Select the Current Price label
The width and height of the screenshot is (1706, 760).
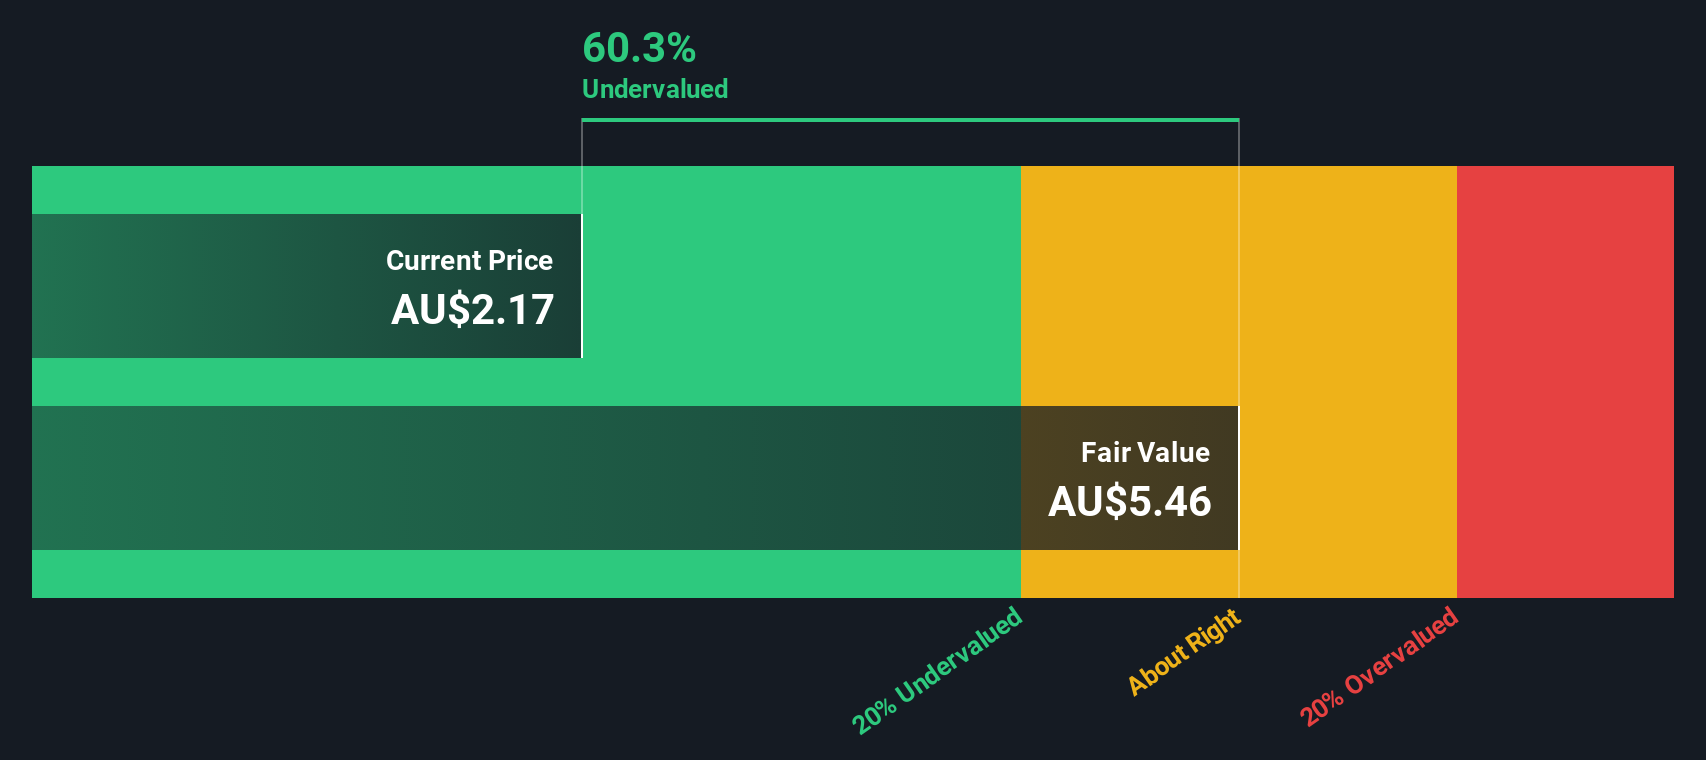click(469, 260)
